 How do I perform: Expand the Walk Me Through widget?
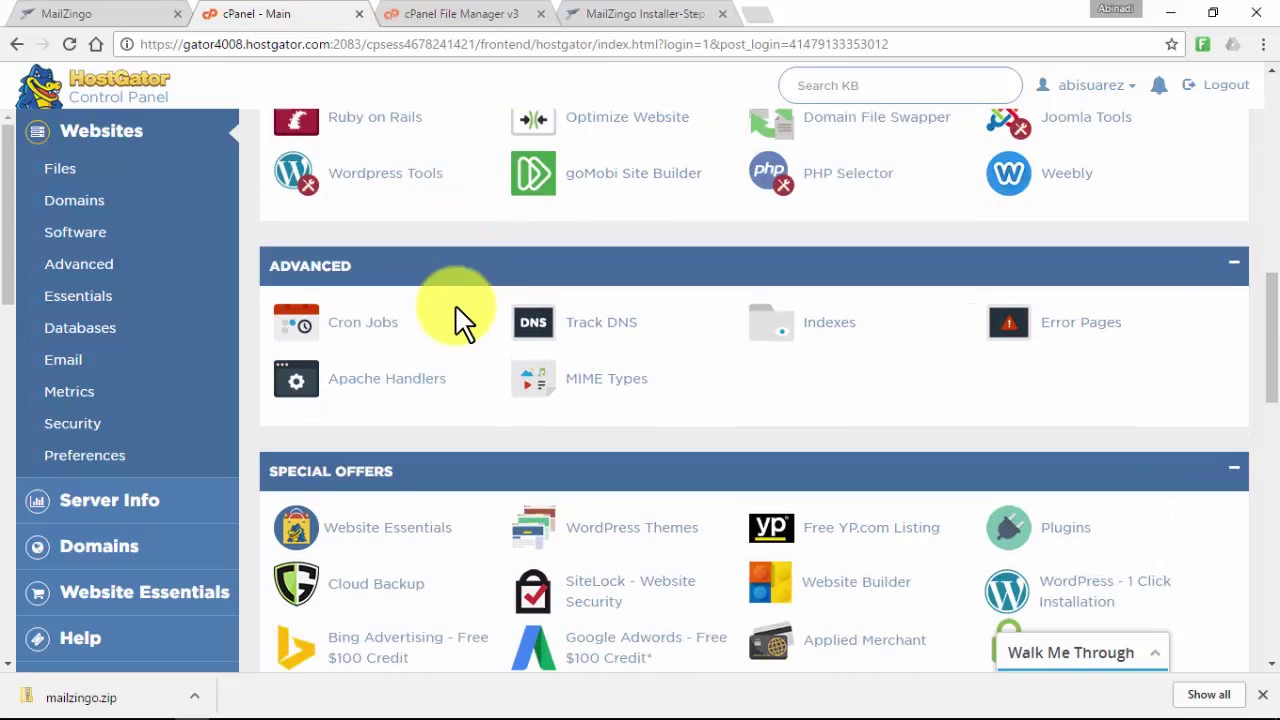(x=1155, y=653)
